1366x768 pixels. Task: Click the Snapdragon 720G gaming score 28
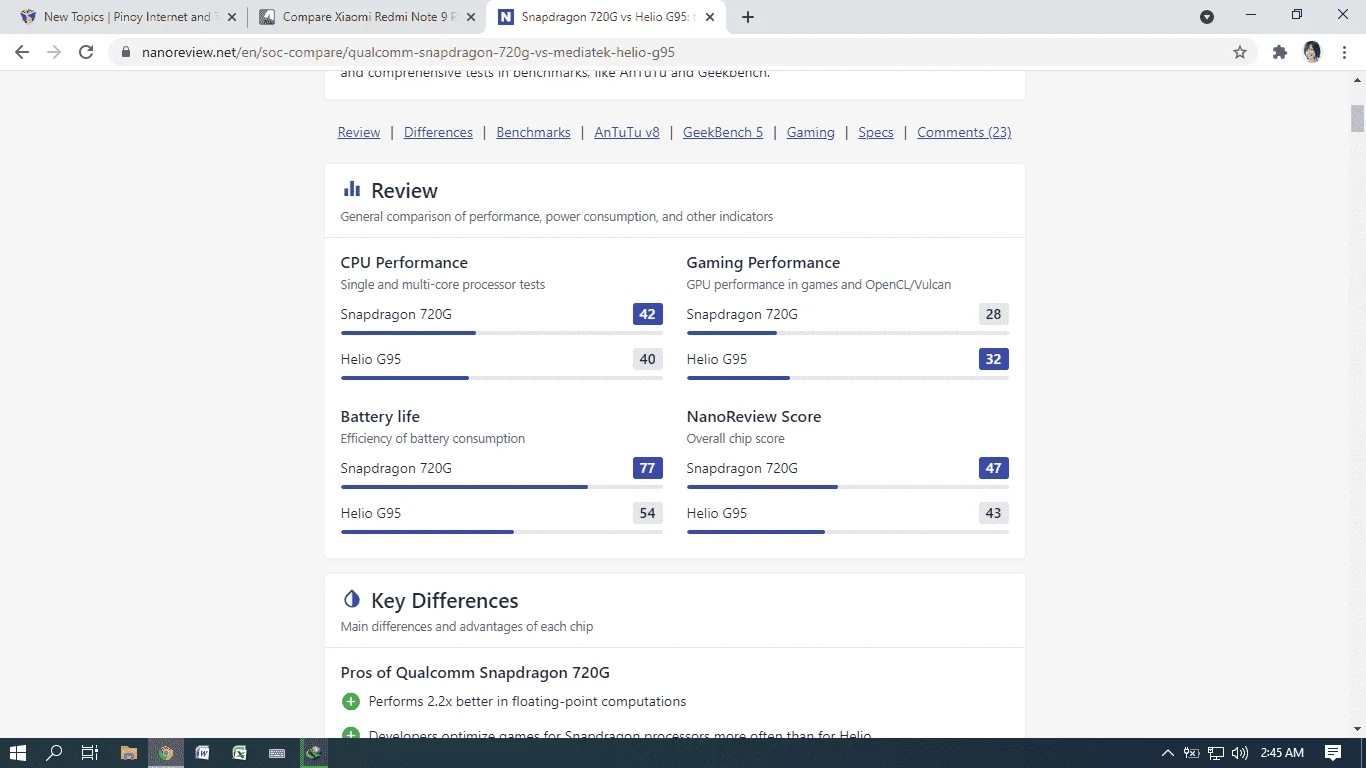coord(994,314)
